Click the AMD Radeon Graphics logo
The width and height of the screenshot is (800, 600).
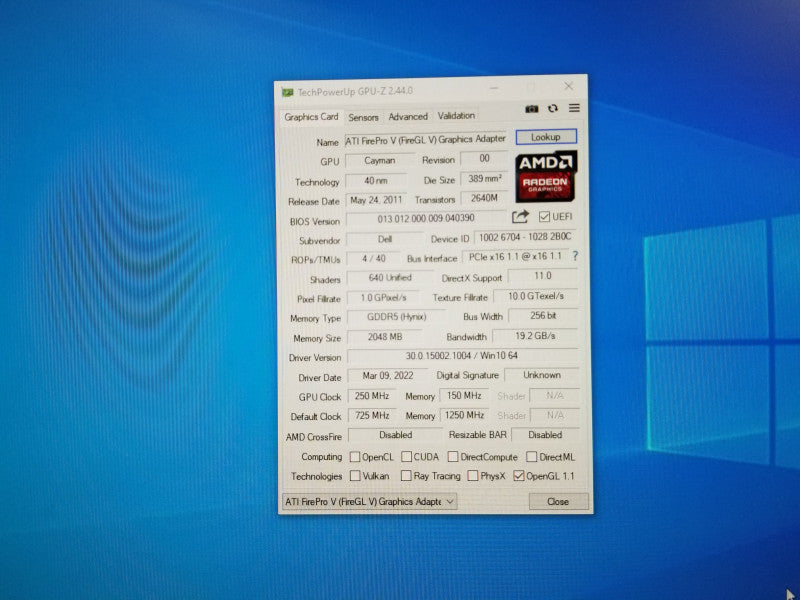(546, 176)
